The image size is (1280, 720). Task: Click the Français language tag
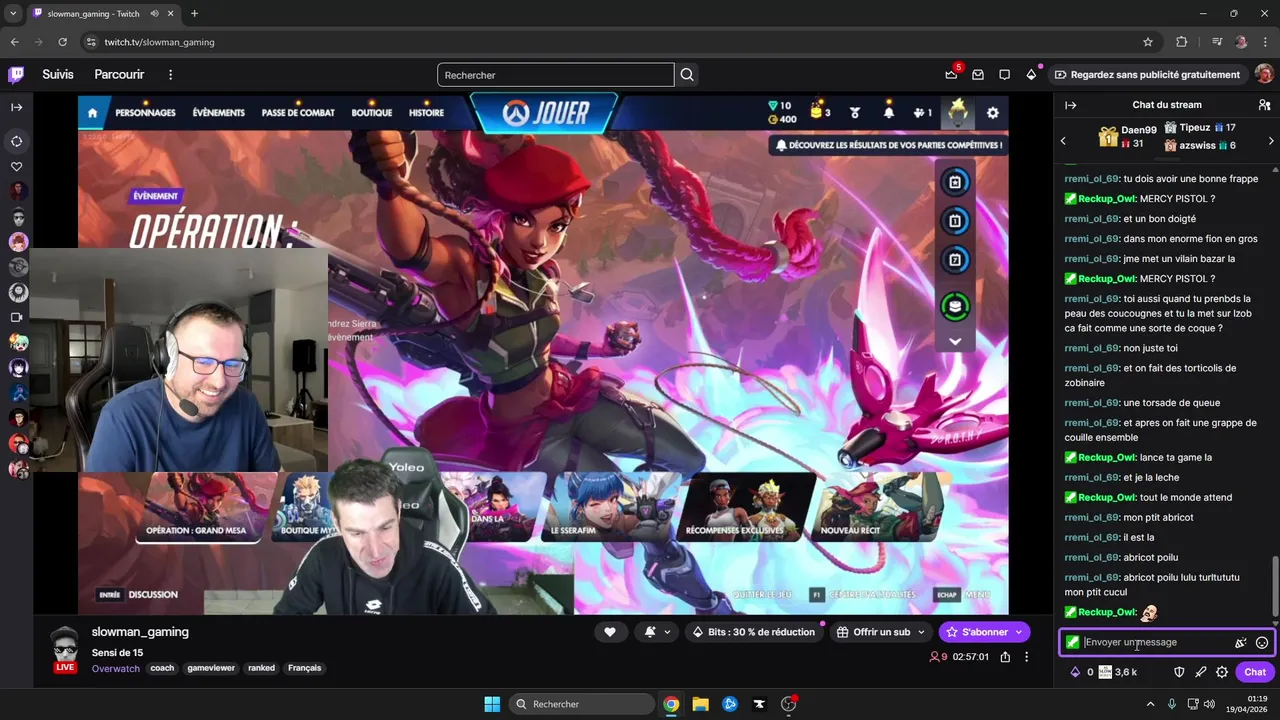[305, 668]
